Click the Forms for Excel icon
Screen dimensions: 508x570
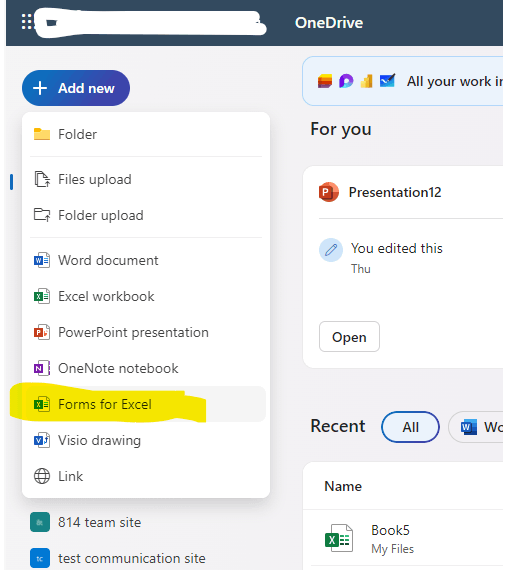[x=42, y=404]
